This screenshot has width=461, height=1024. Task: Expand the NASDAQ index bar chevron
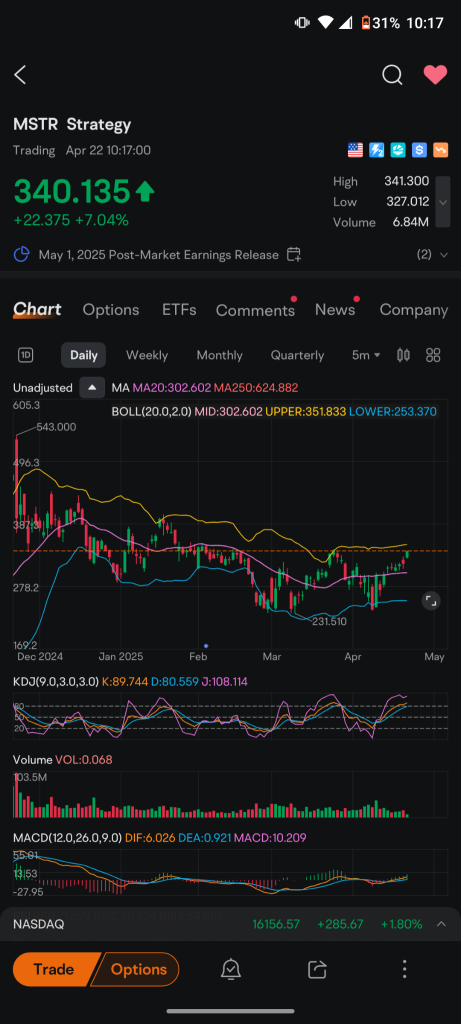[441, 924]
